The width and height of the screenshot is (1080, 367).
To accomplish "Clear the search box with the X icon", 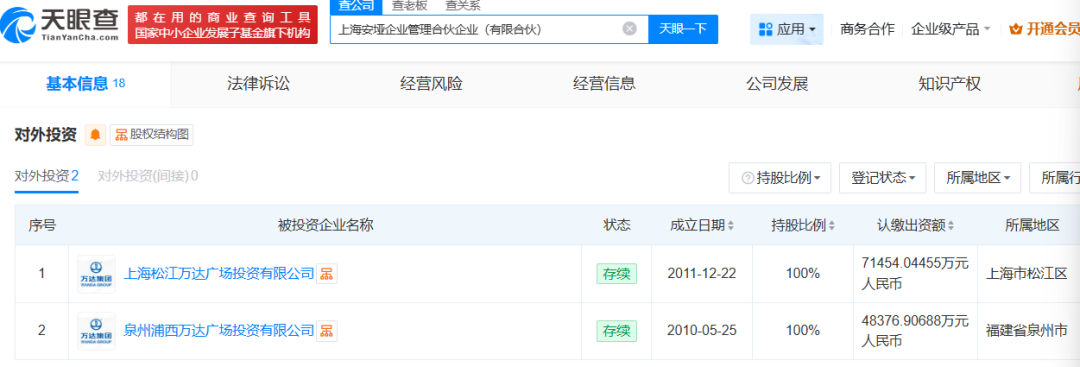I will [630, 29].
